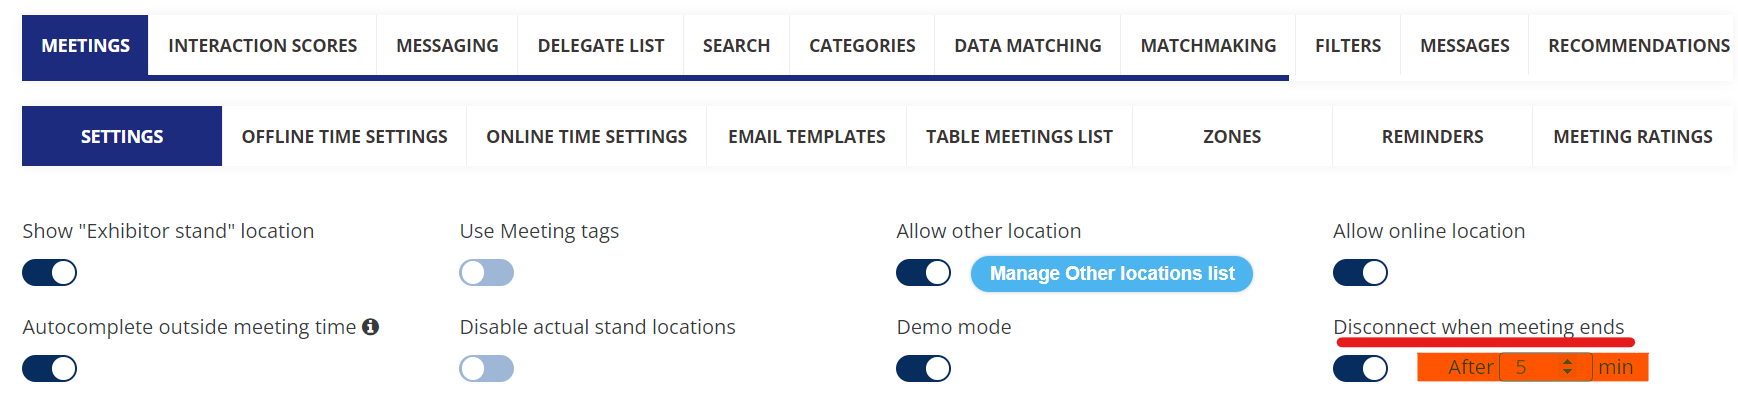1738x403 pixels.
Task: Switch to the Matchmaking tab
Action: [1208, 46]
